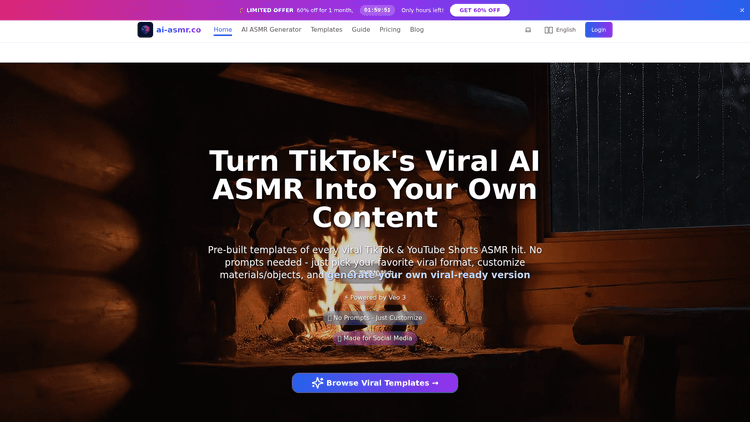
Task: Open the Templates menu item
Action: (326, 30)
